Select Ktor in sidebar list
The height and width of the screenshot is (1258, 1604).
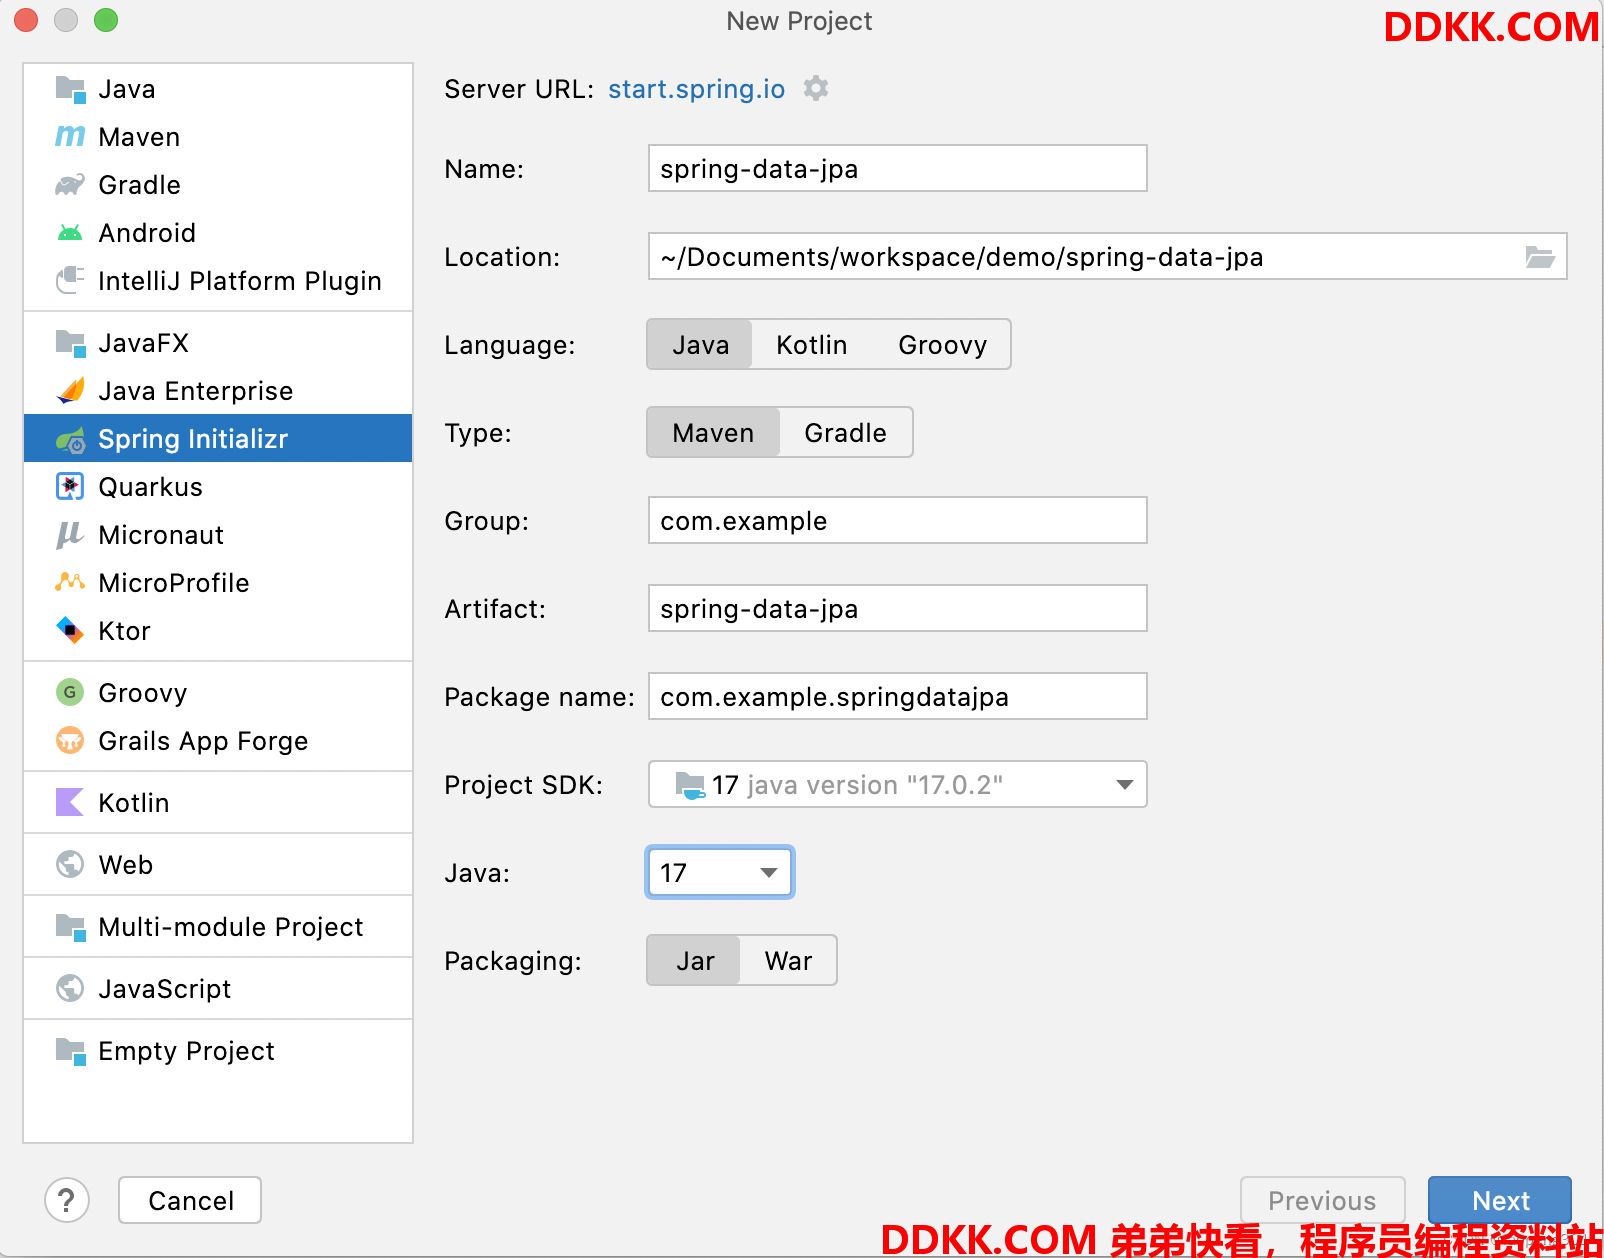click(x=218, y=631)
